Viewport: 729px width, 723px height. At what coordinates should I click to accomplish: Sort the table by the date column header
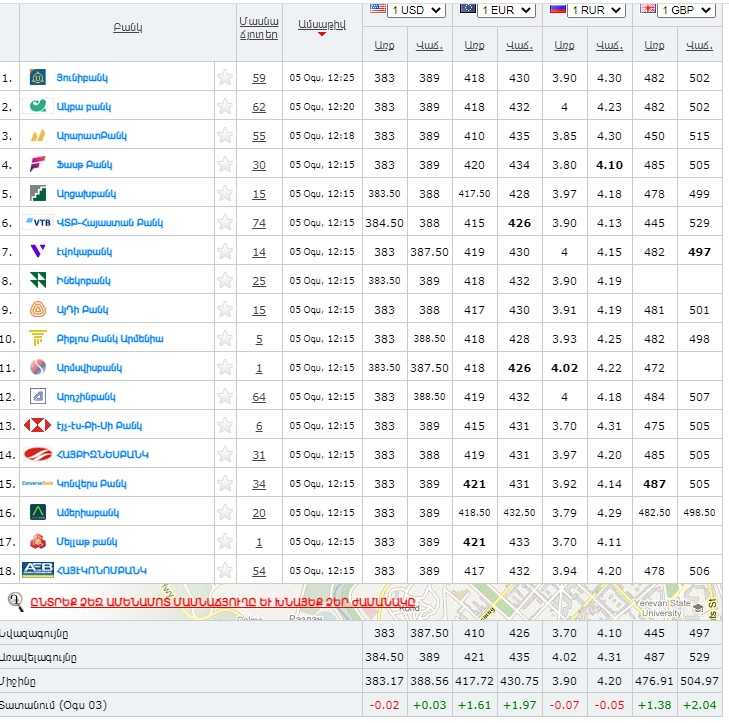pos(321,26)
